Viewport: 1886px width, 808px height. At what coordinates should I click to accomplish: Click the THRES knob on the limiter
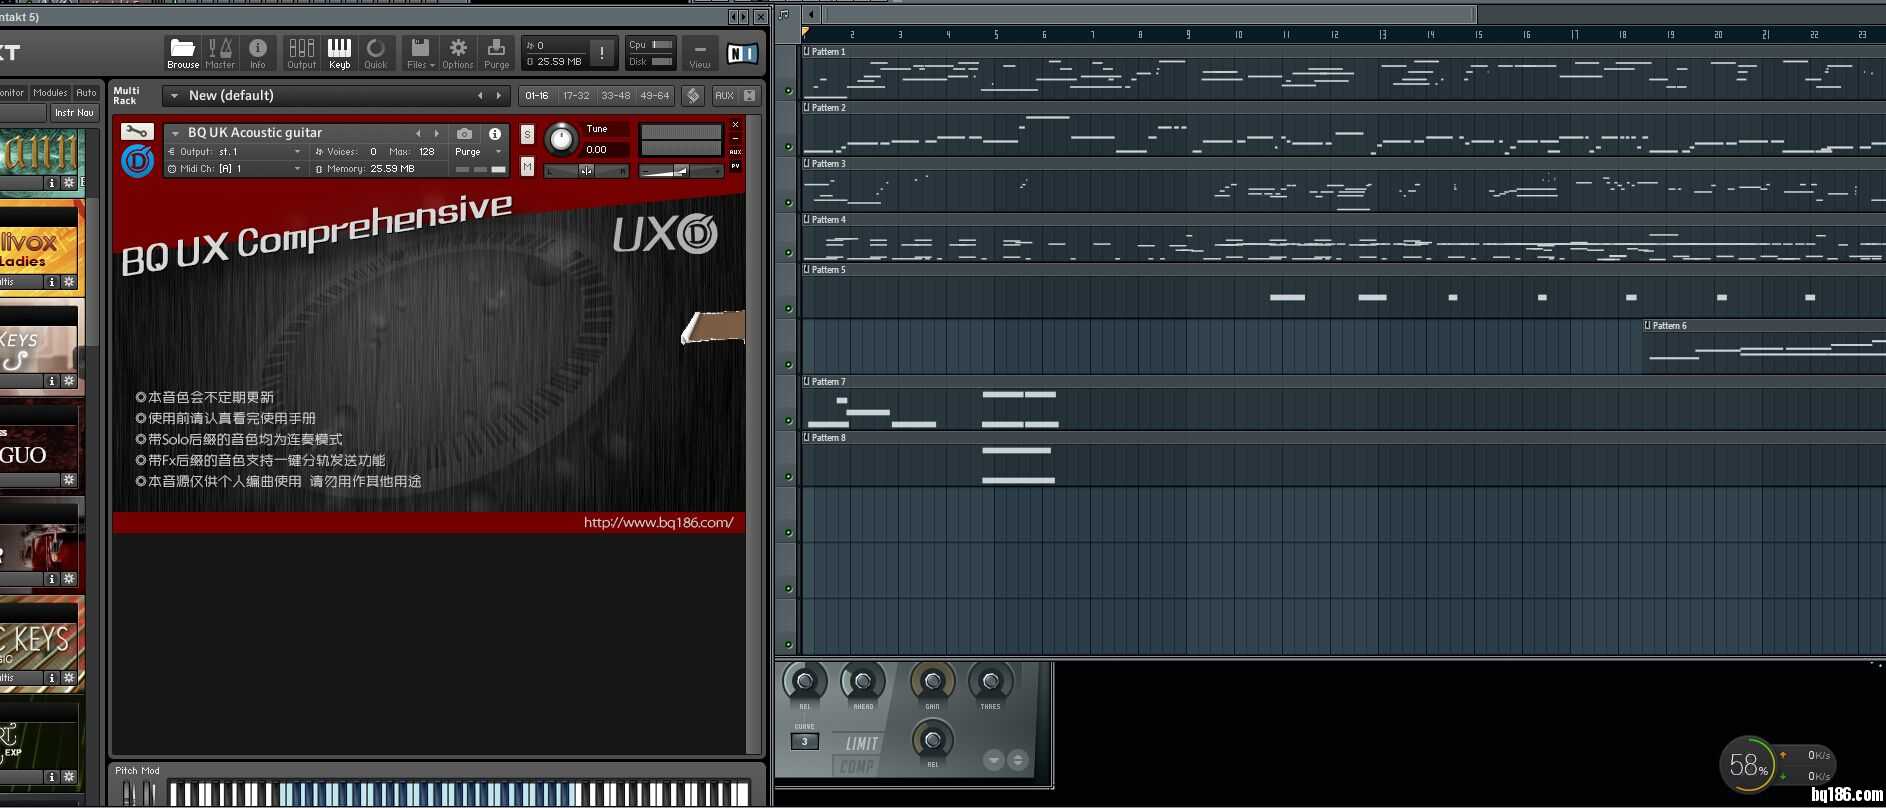click(990, 681)
